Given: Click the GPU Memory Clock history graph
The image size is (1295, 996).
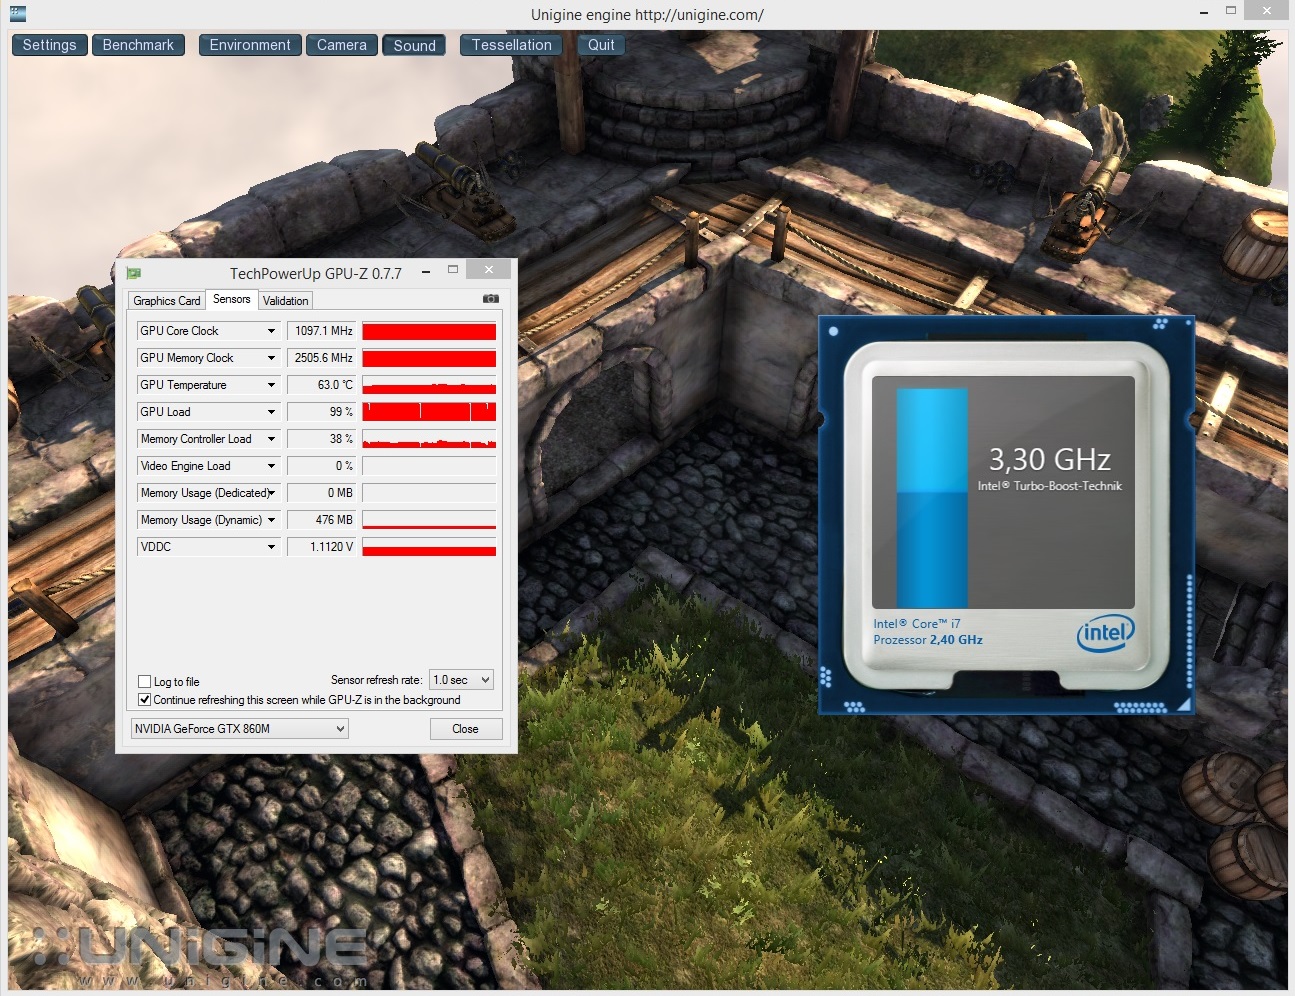Looking at the screenshot, I should pos(429,358).
